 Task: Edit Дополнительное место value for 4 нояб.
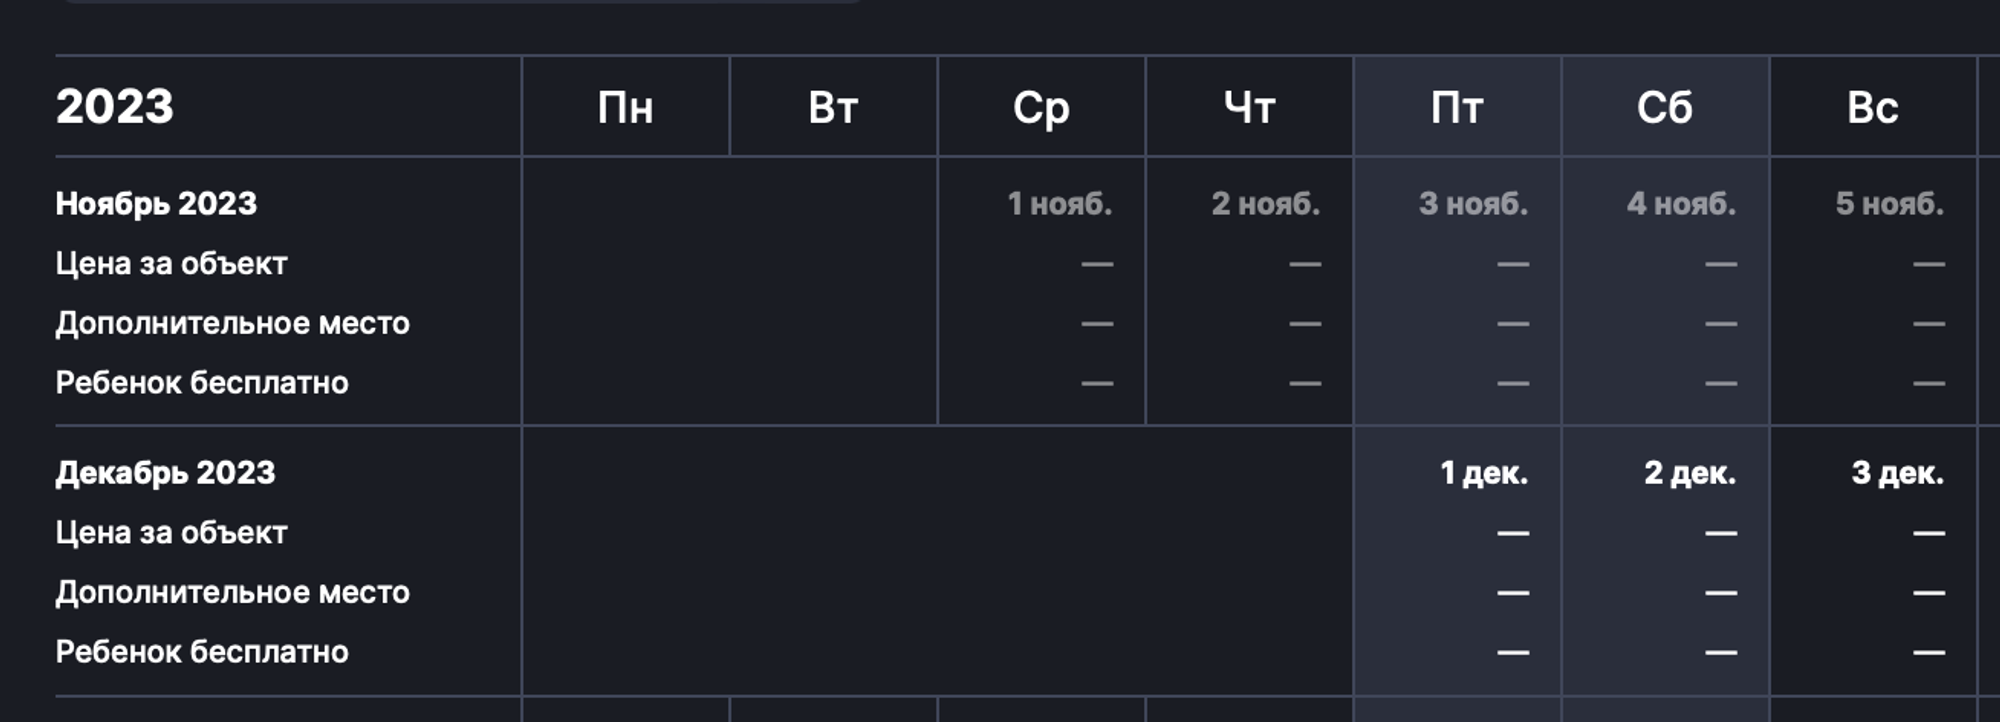pyautogui.click(x=1720, y=324)
